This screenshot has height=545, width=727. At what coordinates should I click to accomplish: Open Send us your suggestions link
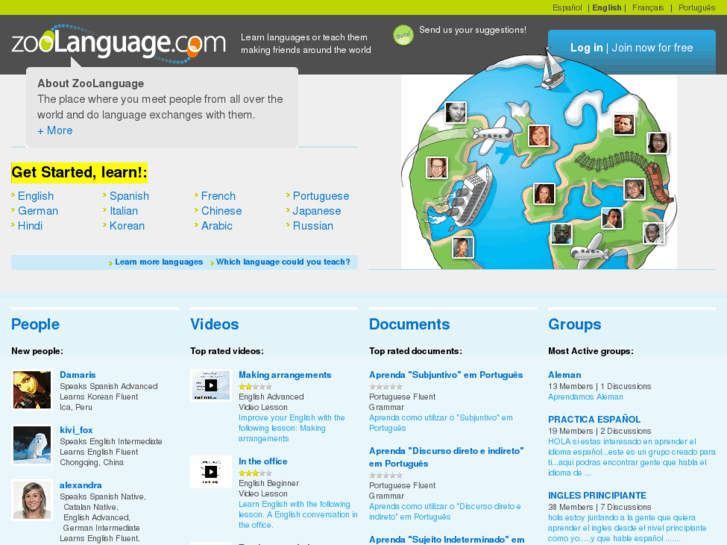(472, 30)
